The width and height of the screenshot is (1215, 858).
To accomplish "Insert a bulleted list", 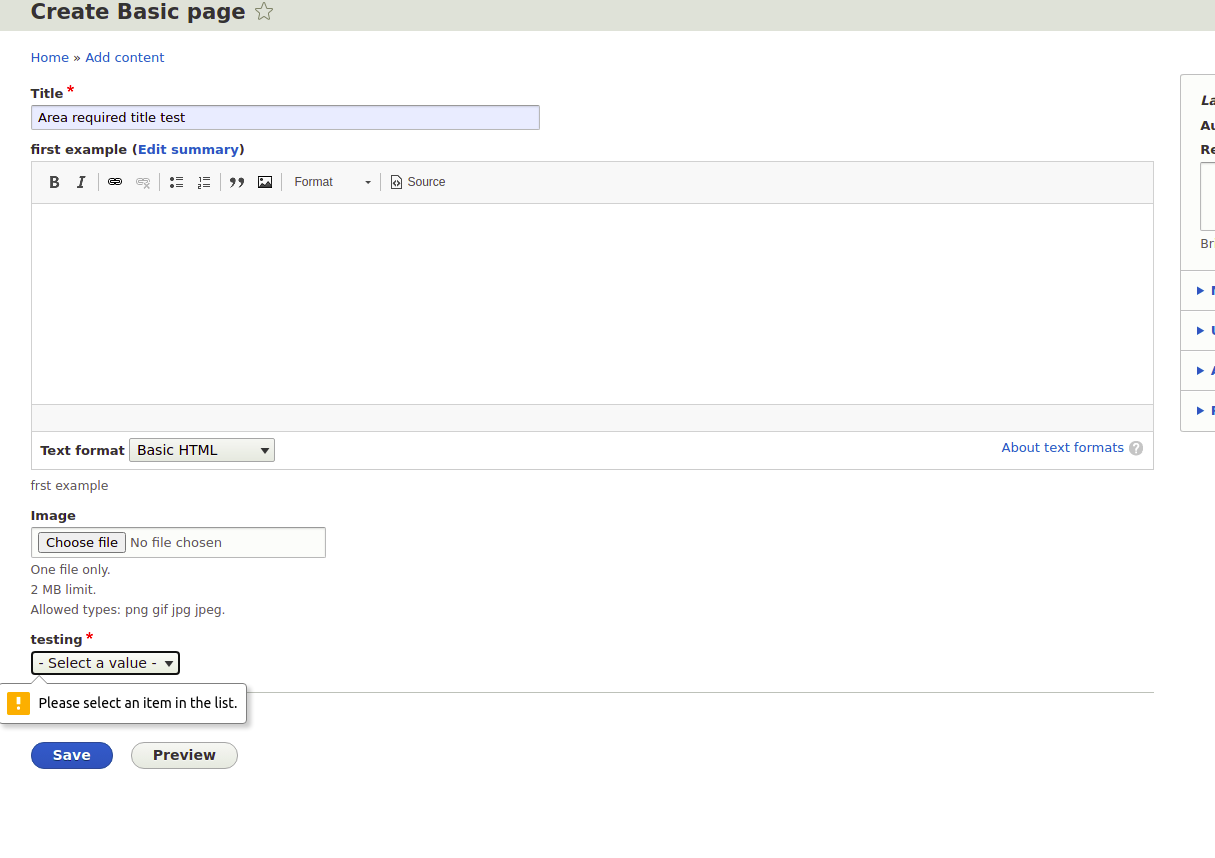I will click(176, 182).
